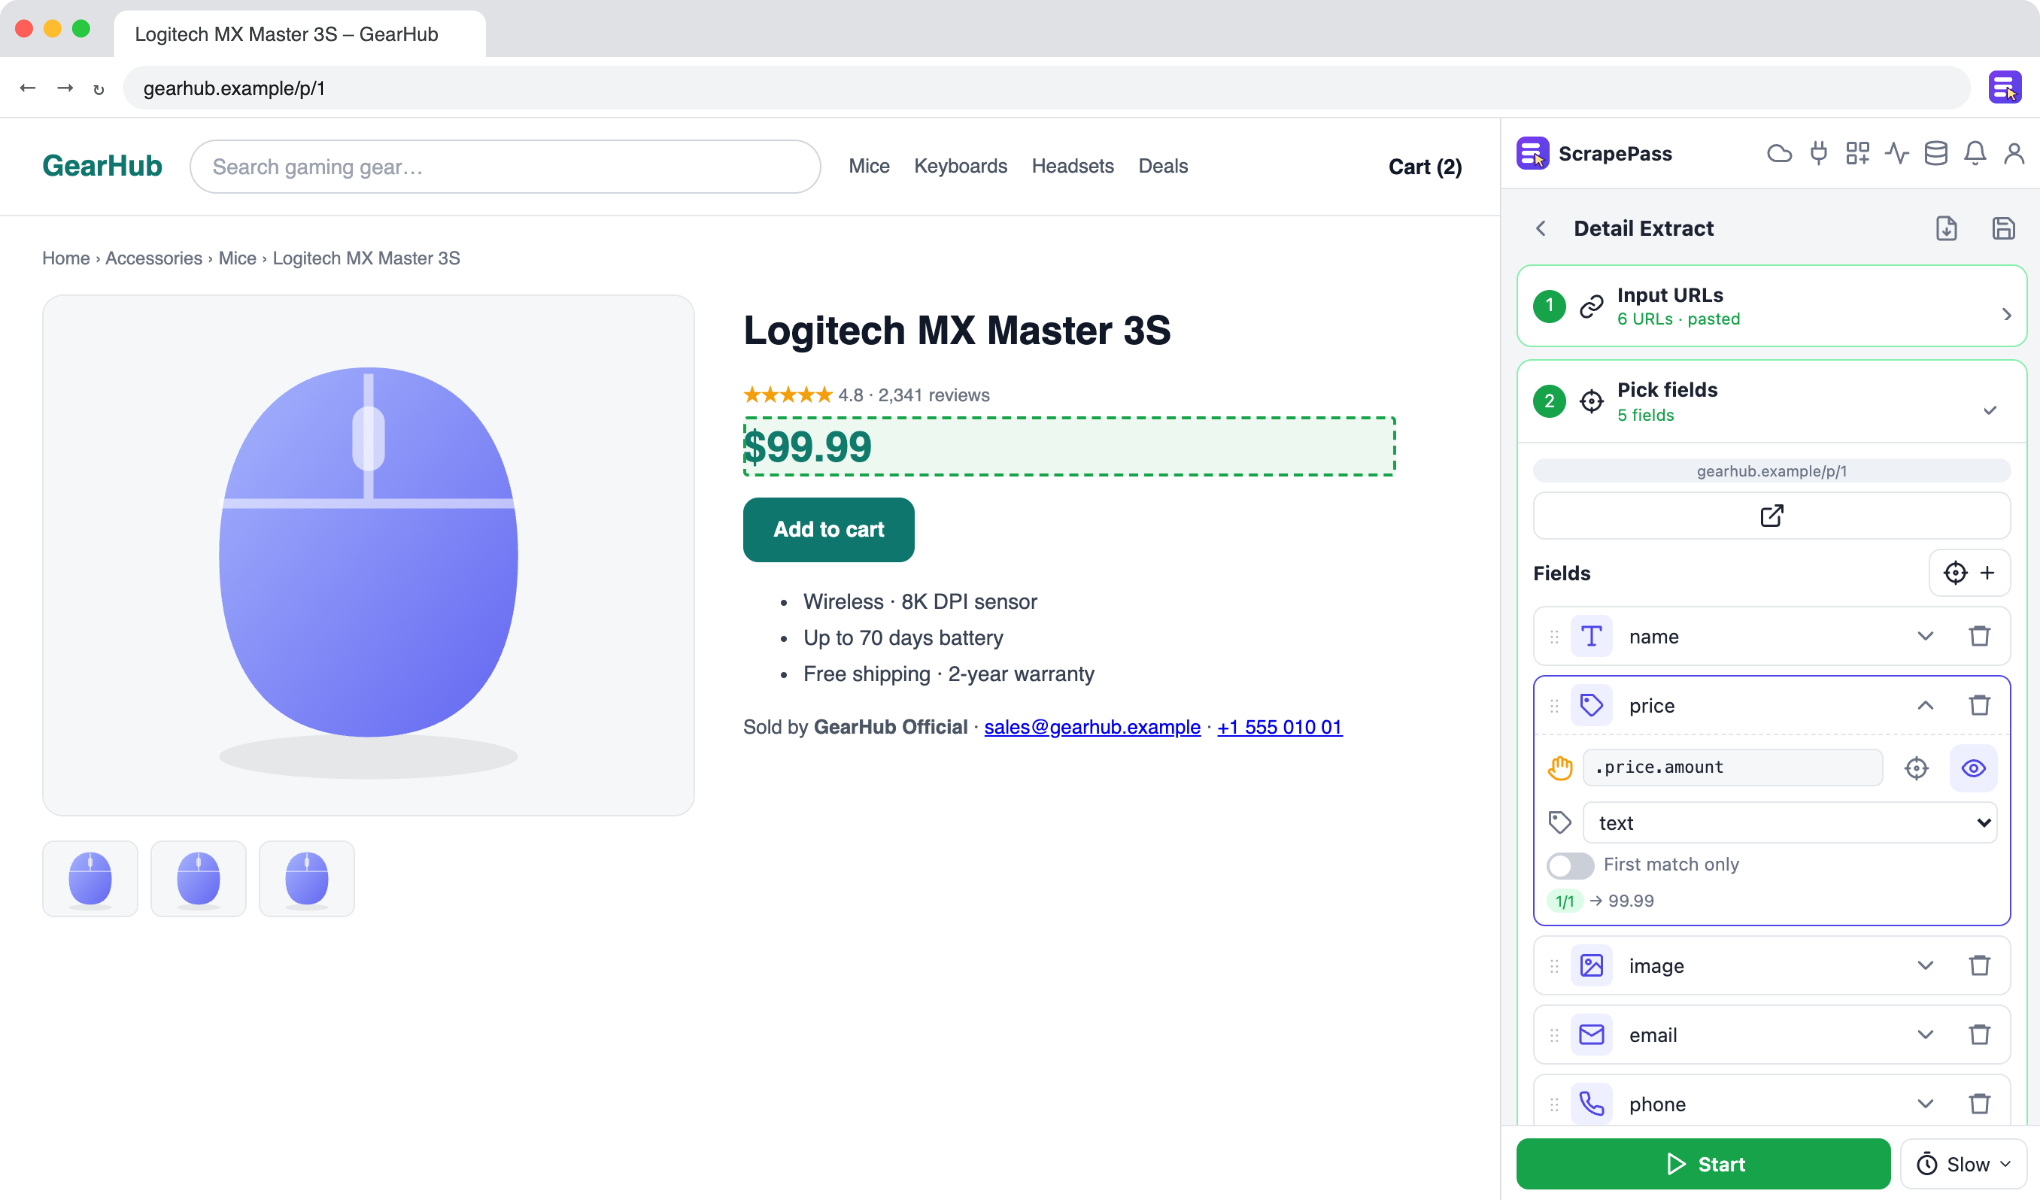Re-pick price selector with crosshair icon
Viewport: 2040px width, 1200px height.
pyautogui.click(x=1916, y=767)
